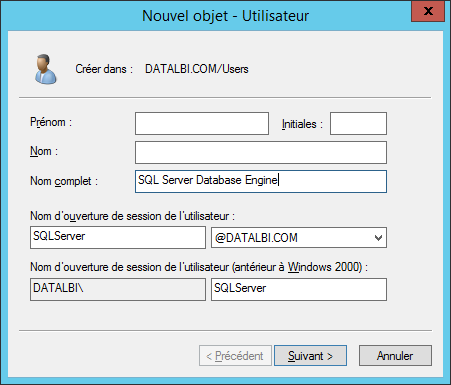The width and height of the screenshot is (451, 385).
Task: Proceed with the Suivant > button
Action: [310, 356]
